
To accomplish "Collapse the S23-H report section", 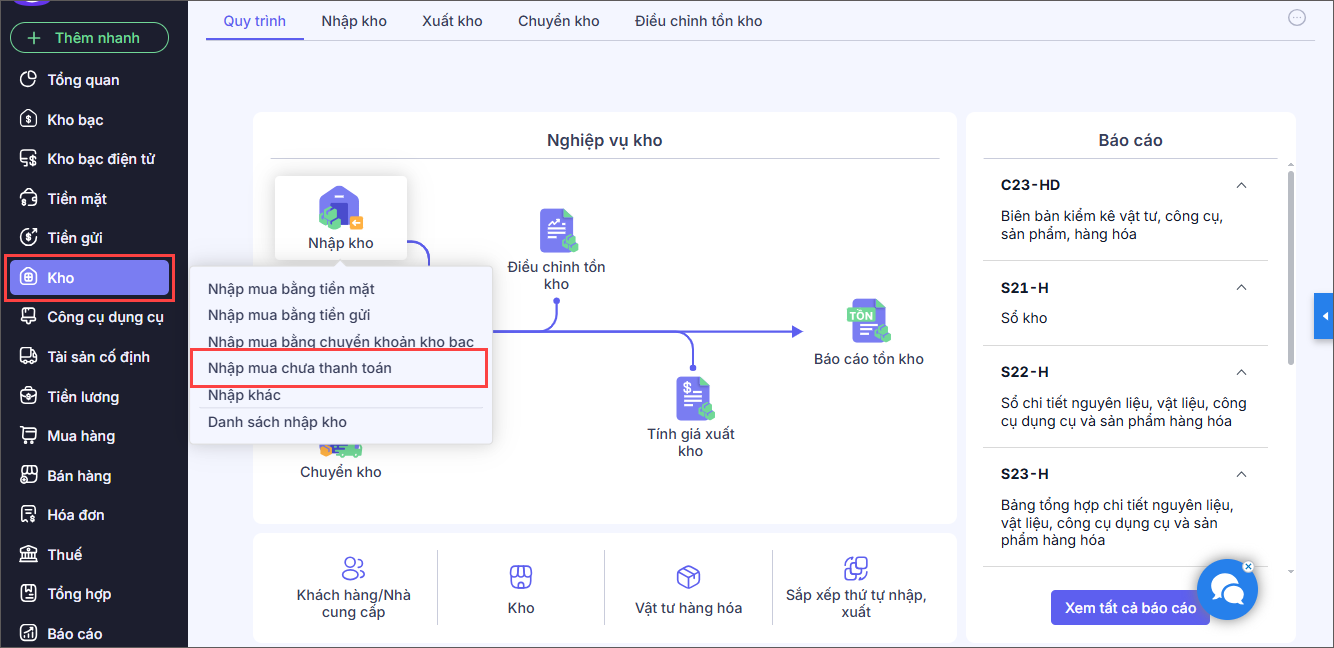I will click(1241, 474).
